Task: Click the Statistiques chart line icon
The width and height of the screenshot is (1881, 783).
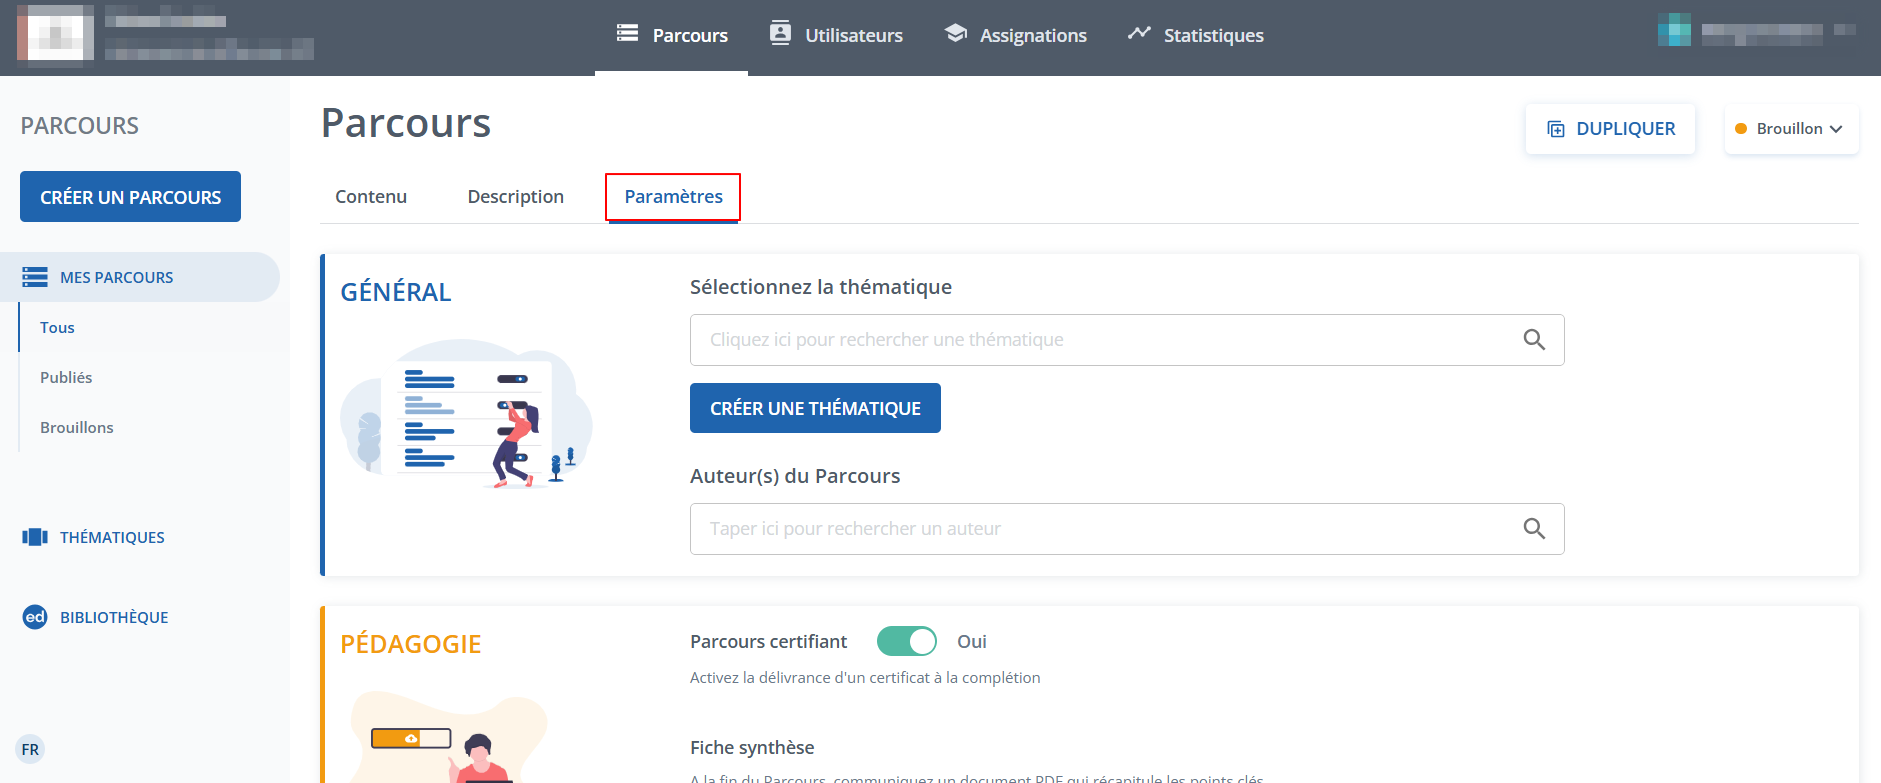Action: pyautogui.click(x=1139, y=34)
